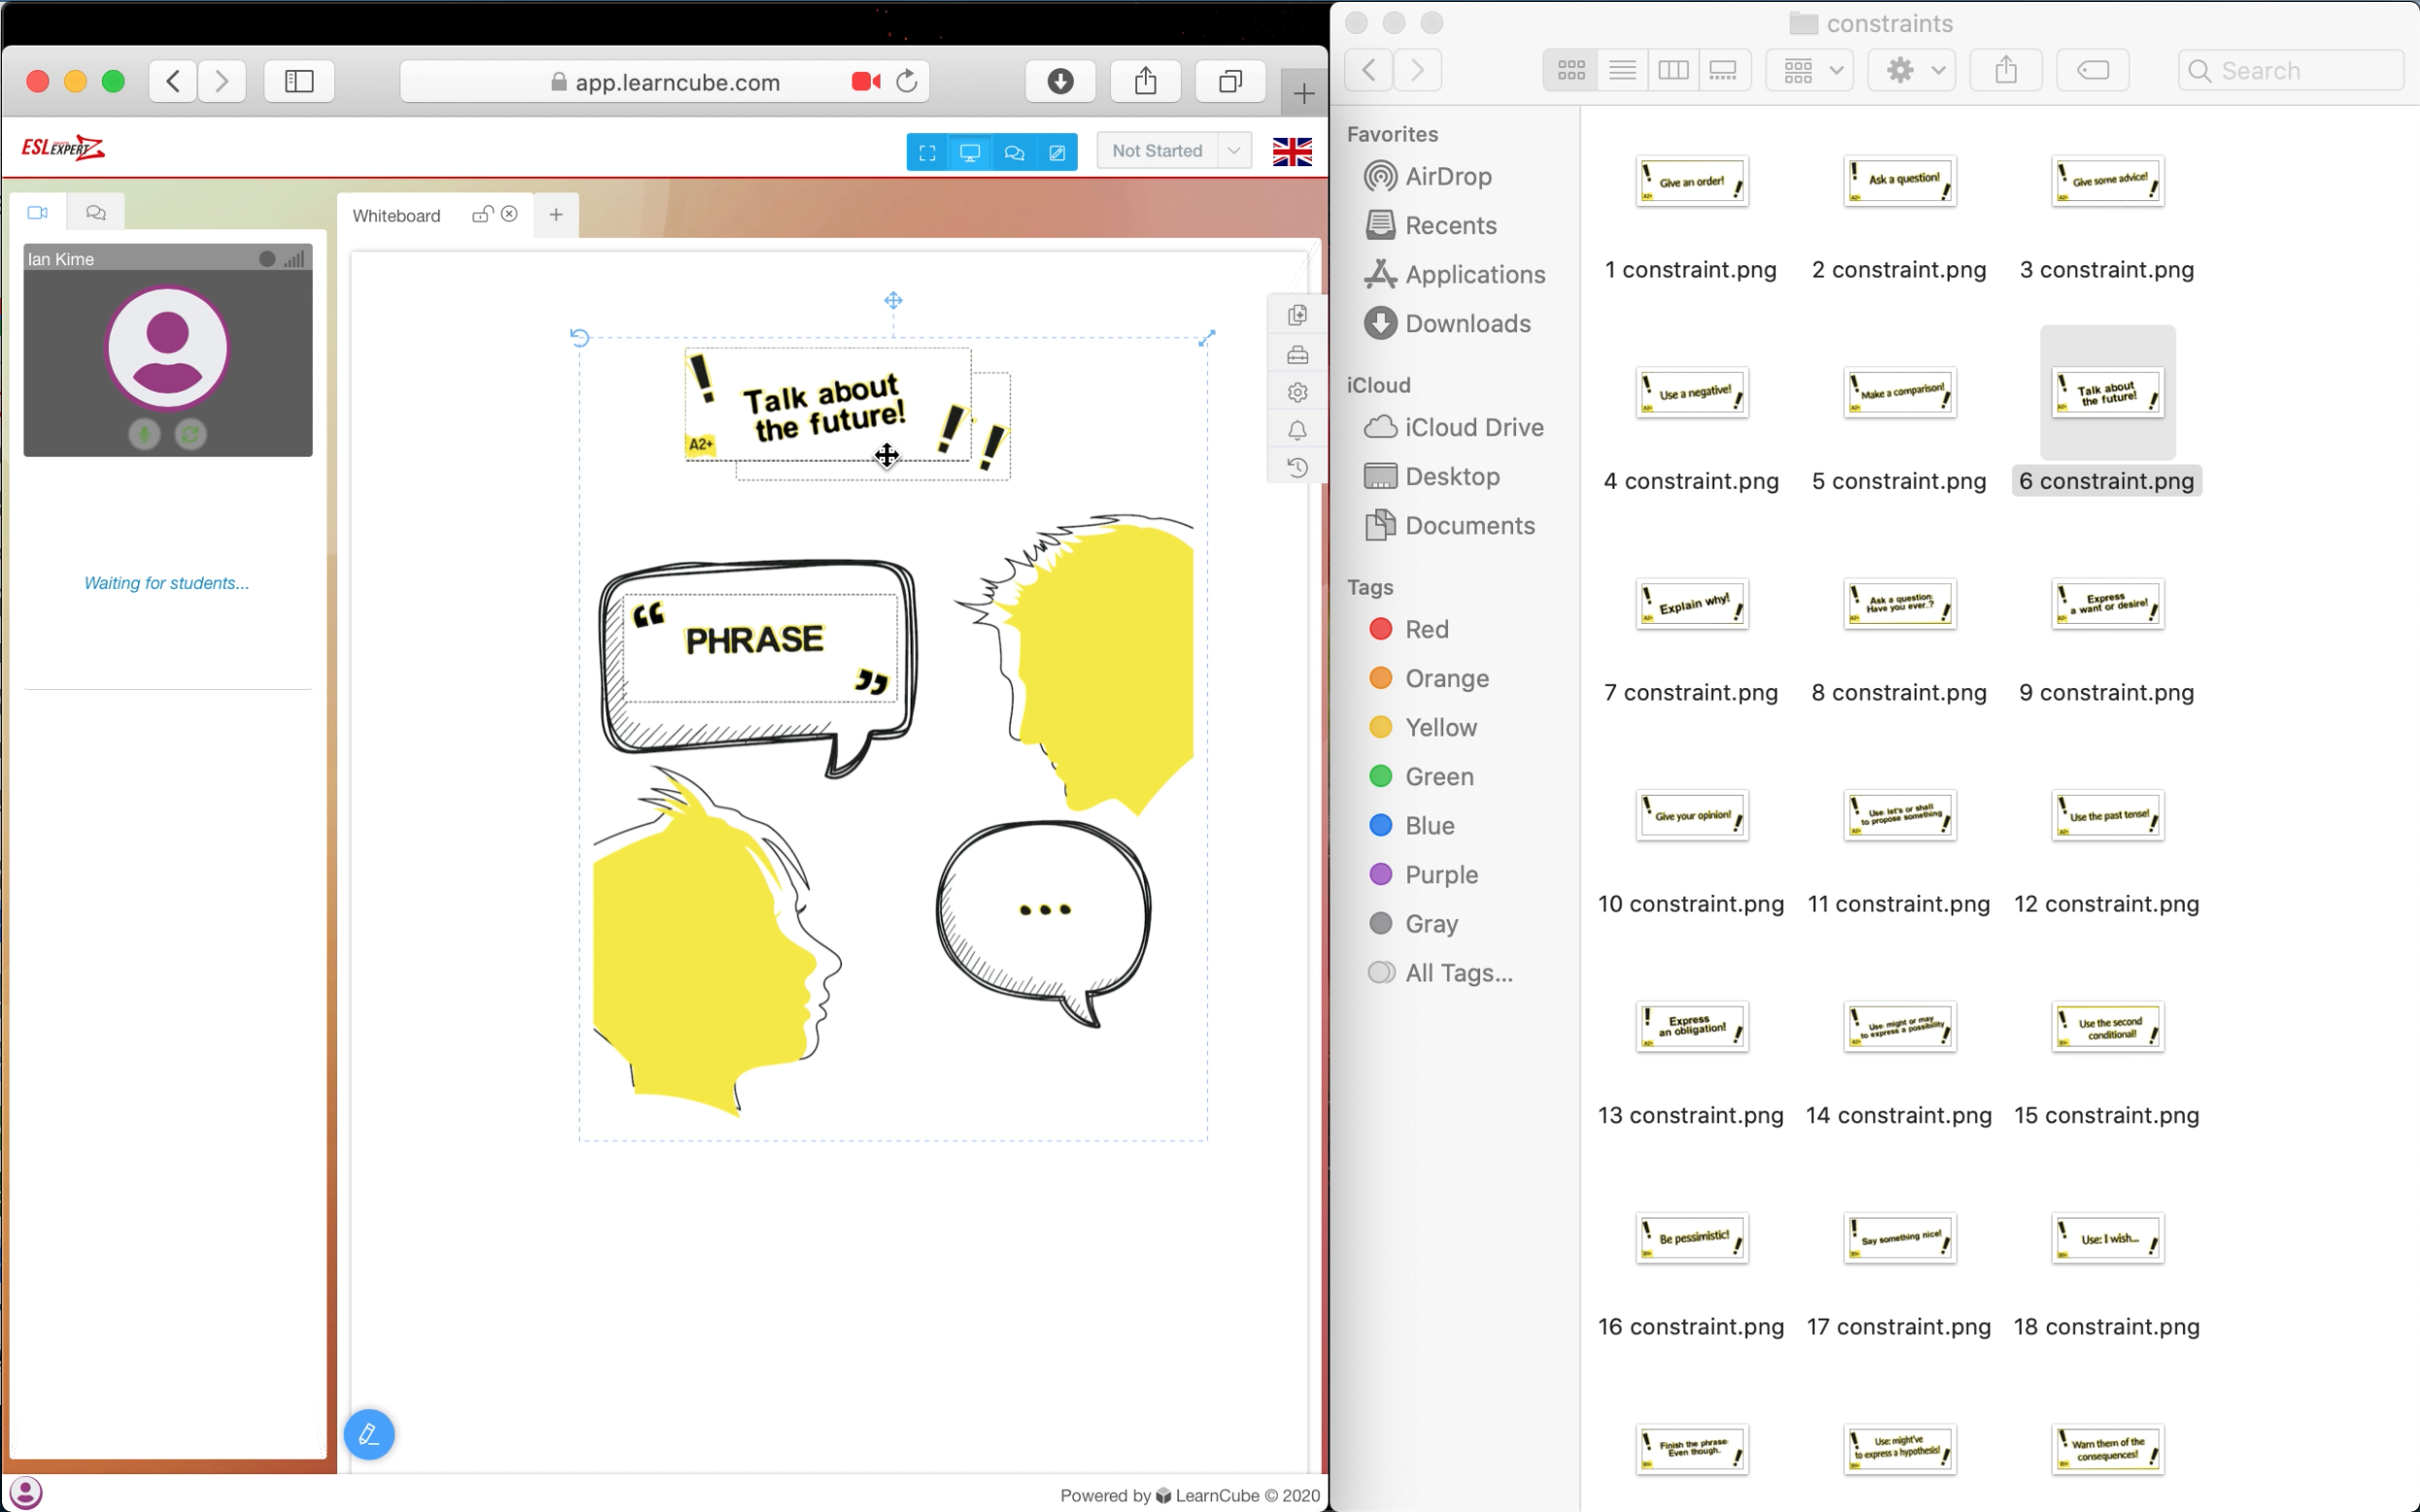Select the Blue tag

[x=1429, y=826]
